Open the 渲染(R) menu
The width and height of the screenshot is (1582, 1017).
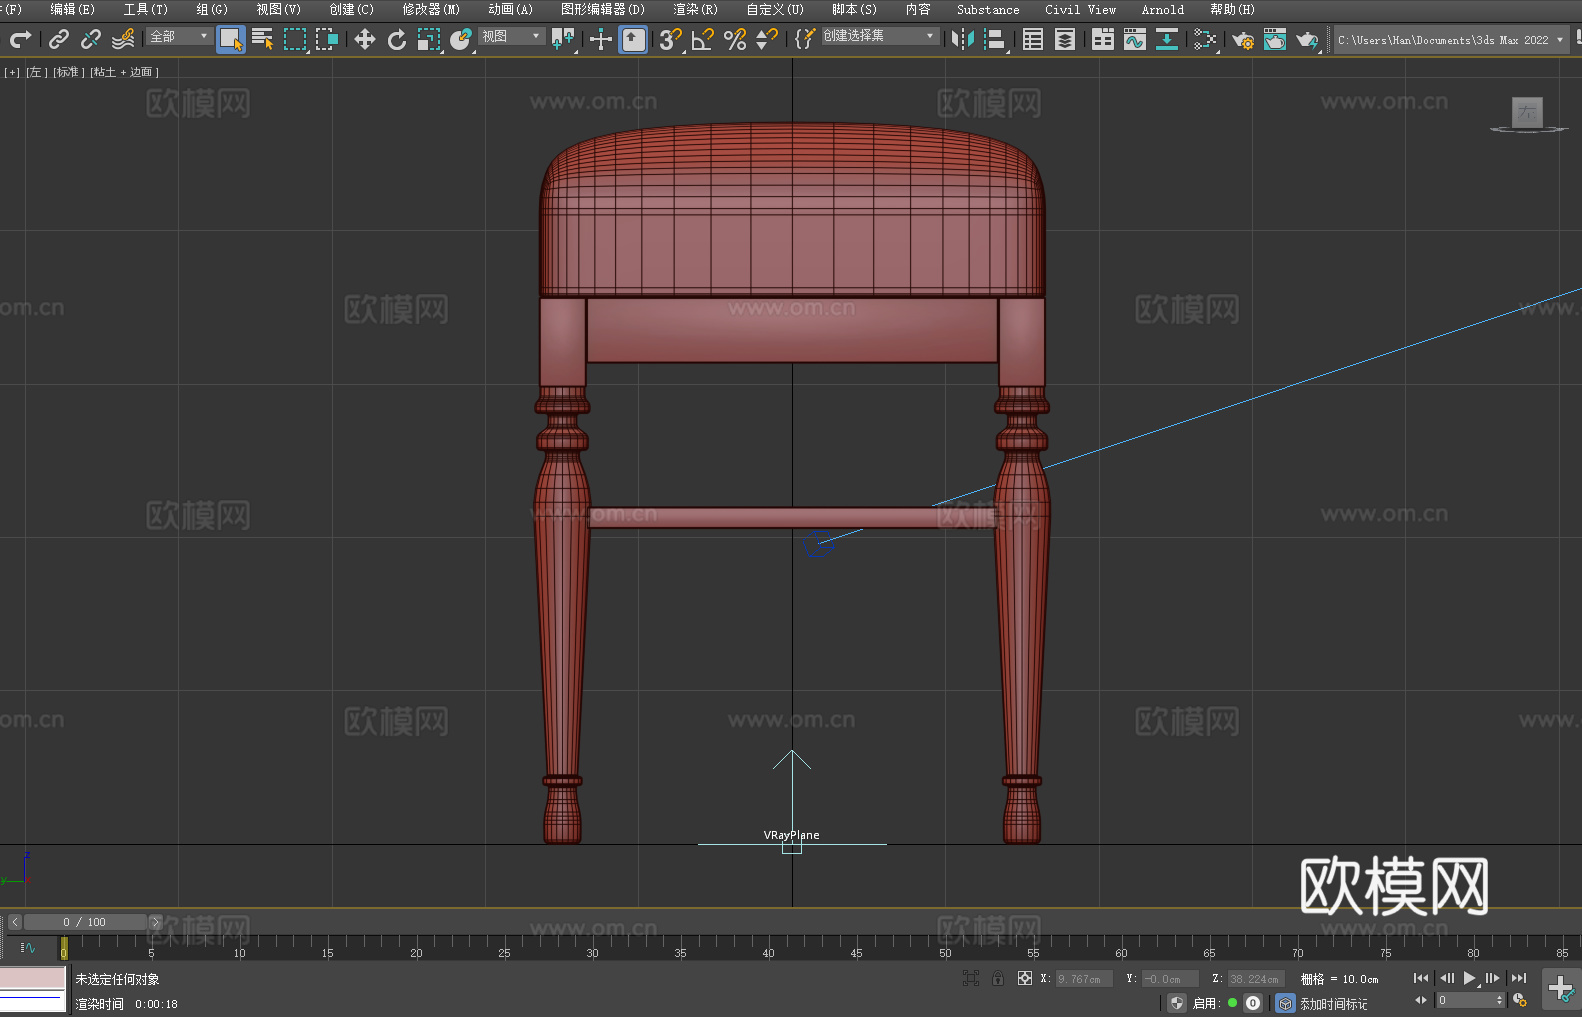(696, 9)
